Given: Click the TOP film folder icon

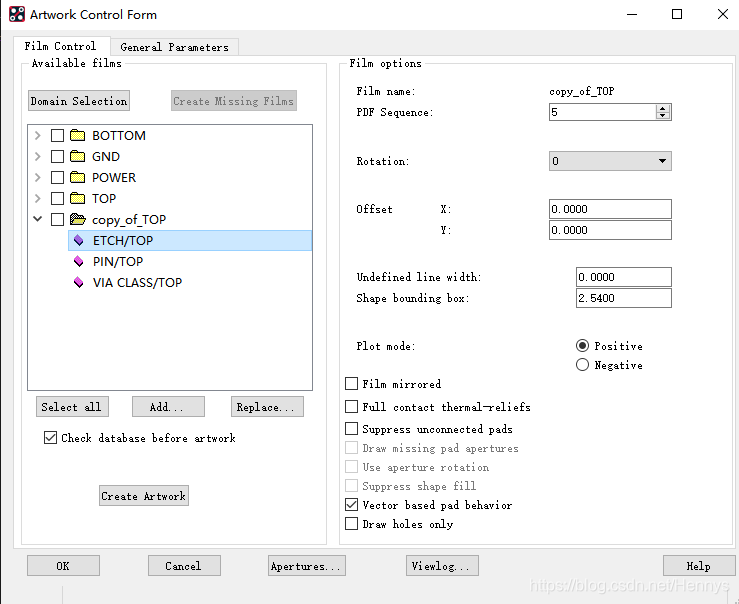Looking at the screenshot, I should click(x=77, y=199).
